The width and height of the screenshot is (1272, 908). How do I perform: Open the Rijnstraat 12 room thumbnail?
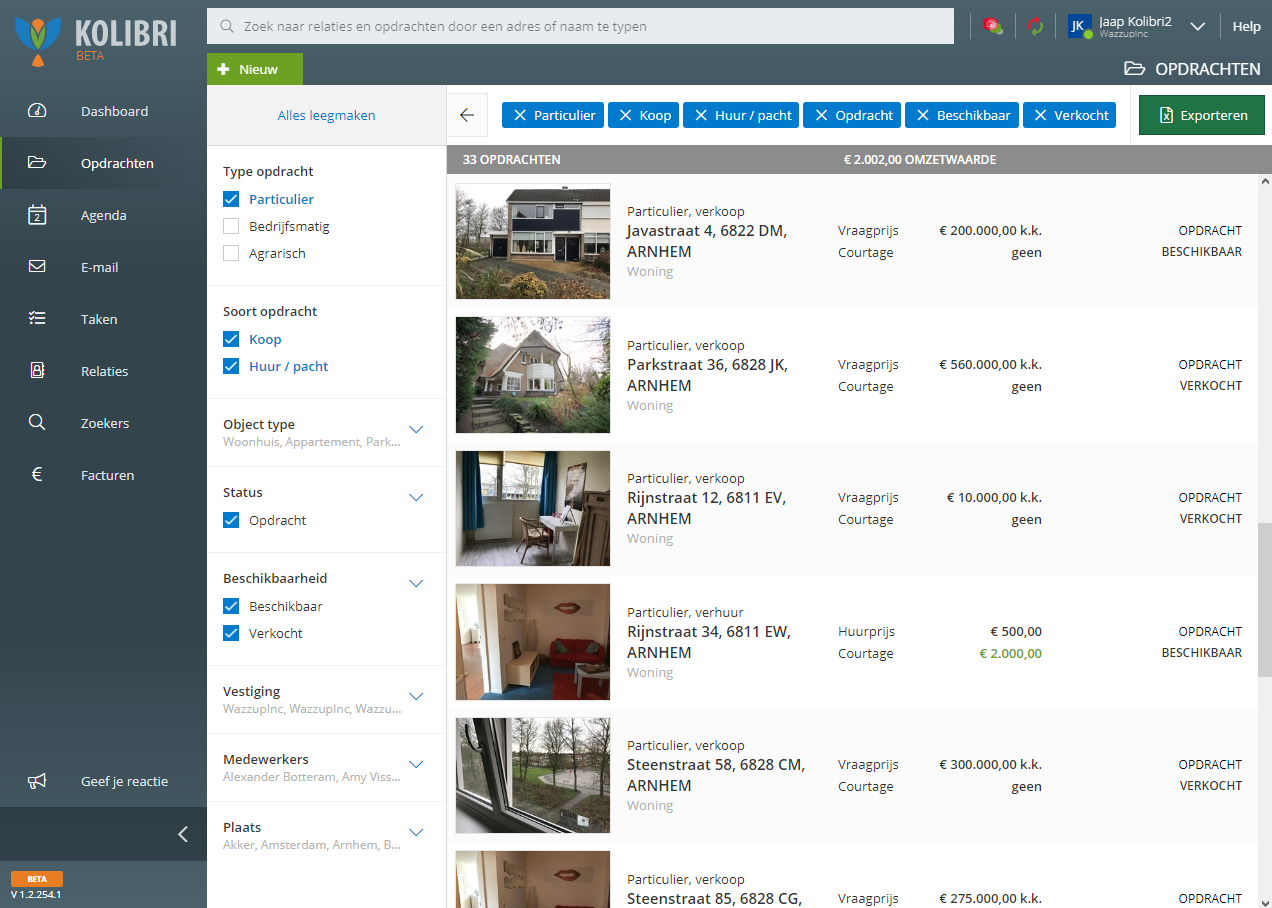point(533,508)
